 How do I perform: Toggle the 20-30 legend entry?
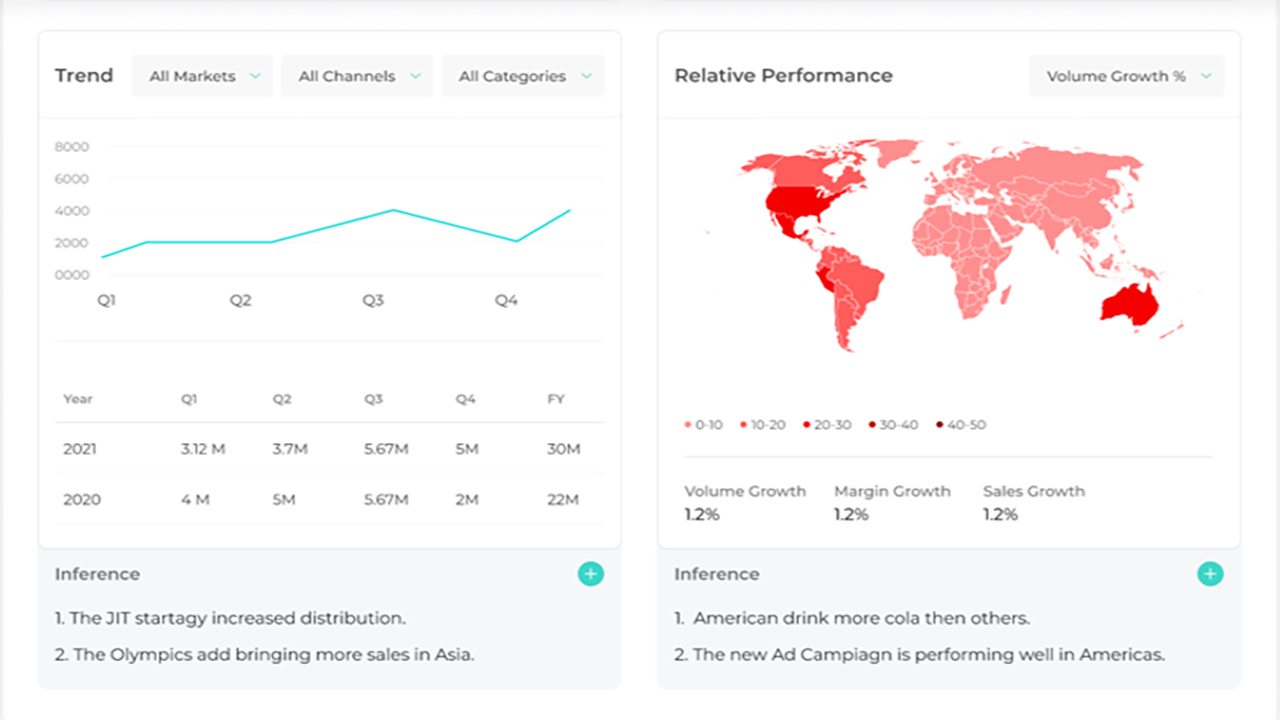pyautogui.click(x=827, y=425)
